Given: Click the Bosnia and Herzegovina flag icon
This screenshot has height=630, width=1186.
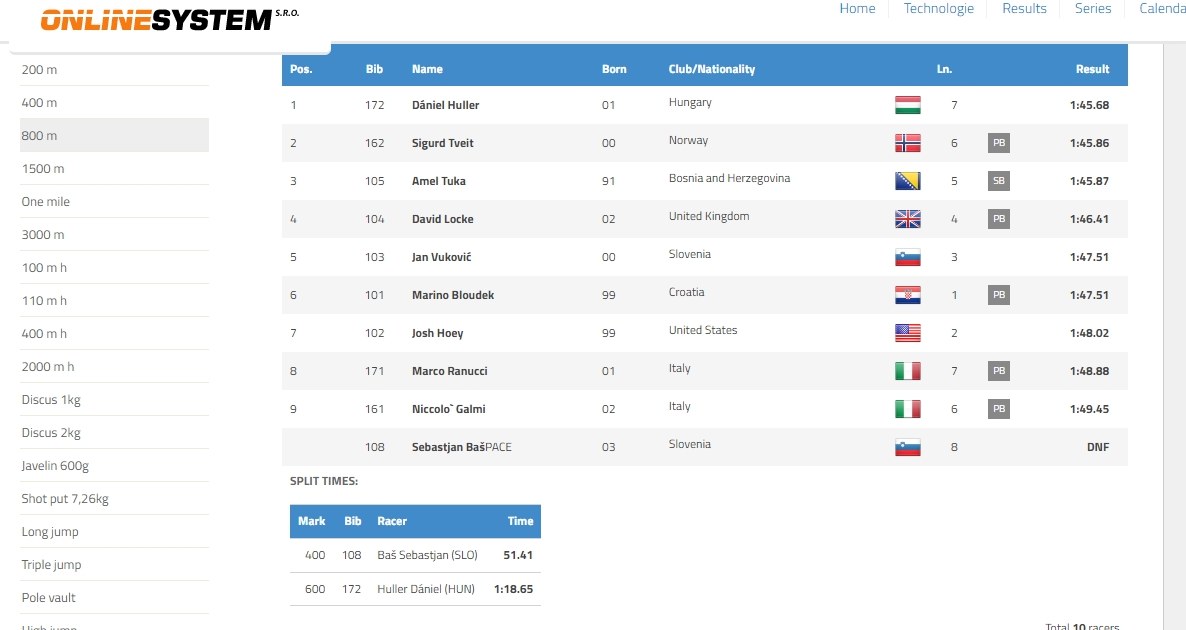Looking at the screenshot, I should tap(907, 181).
